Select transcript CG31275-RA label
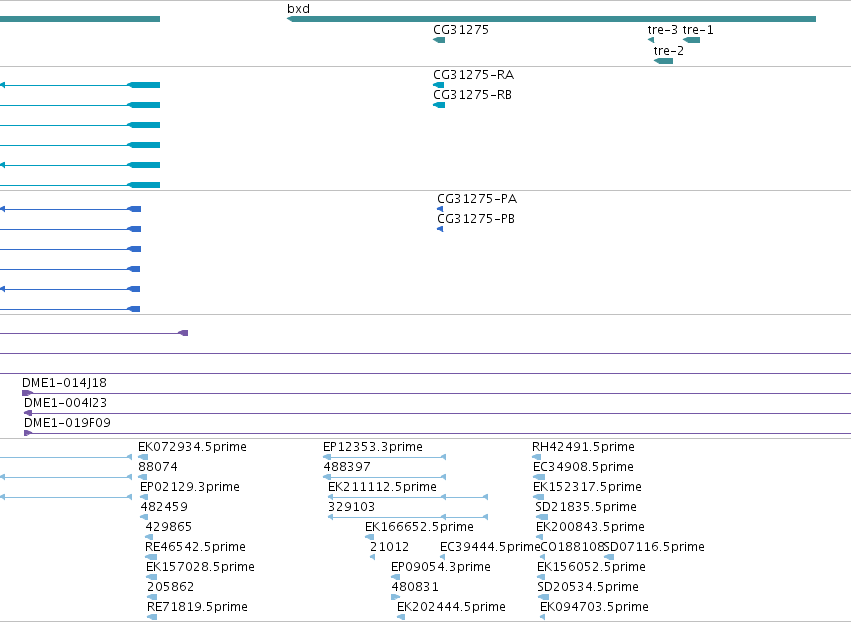851x622 pixels. [x=473, y=75]
